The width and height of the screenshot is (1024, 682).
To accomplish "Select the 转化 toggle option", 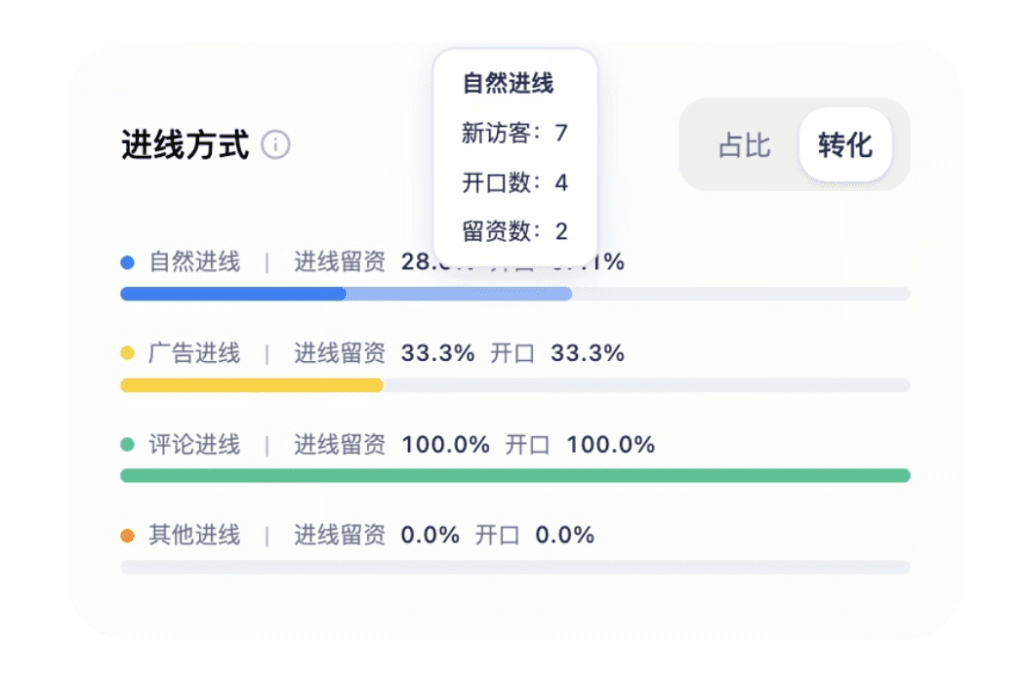I will click(x=845, y=145).
